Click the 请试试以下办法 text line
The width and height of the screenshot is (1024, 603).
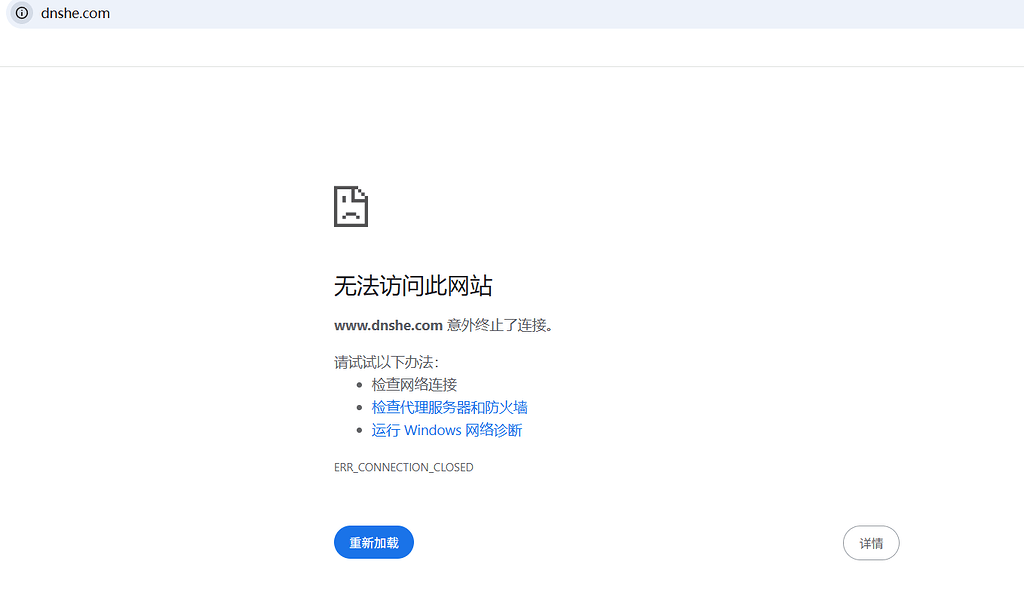tap(386, 363)
